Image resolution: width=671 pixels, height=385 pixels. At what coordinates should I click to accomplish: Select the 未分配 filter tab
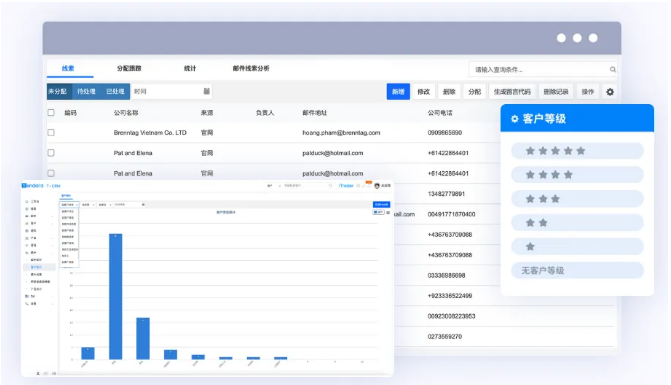pos(58,92)
